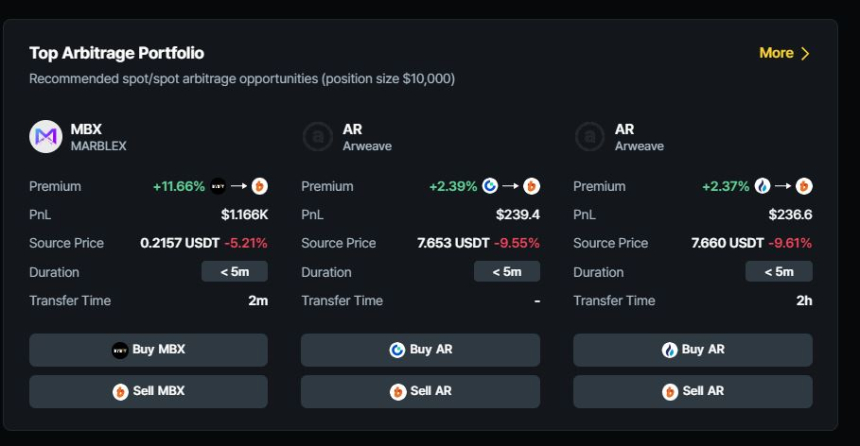Click source exchange icon in MBX premium row
This screenshot has height=446, width=860.
[218, 186]
